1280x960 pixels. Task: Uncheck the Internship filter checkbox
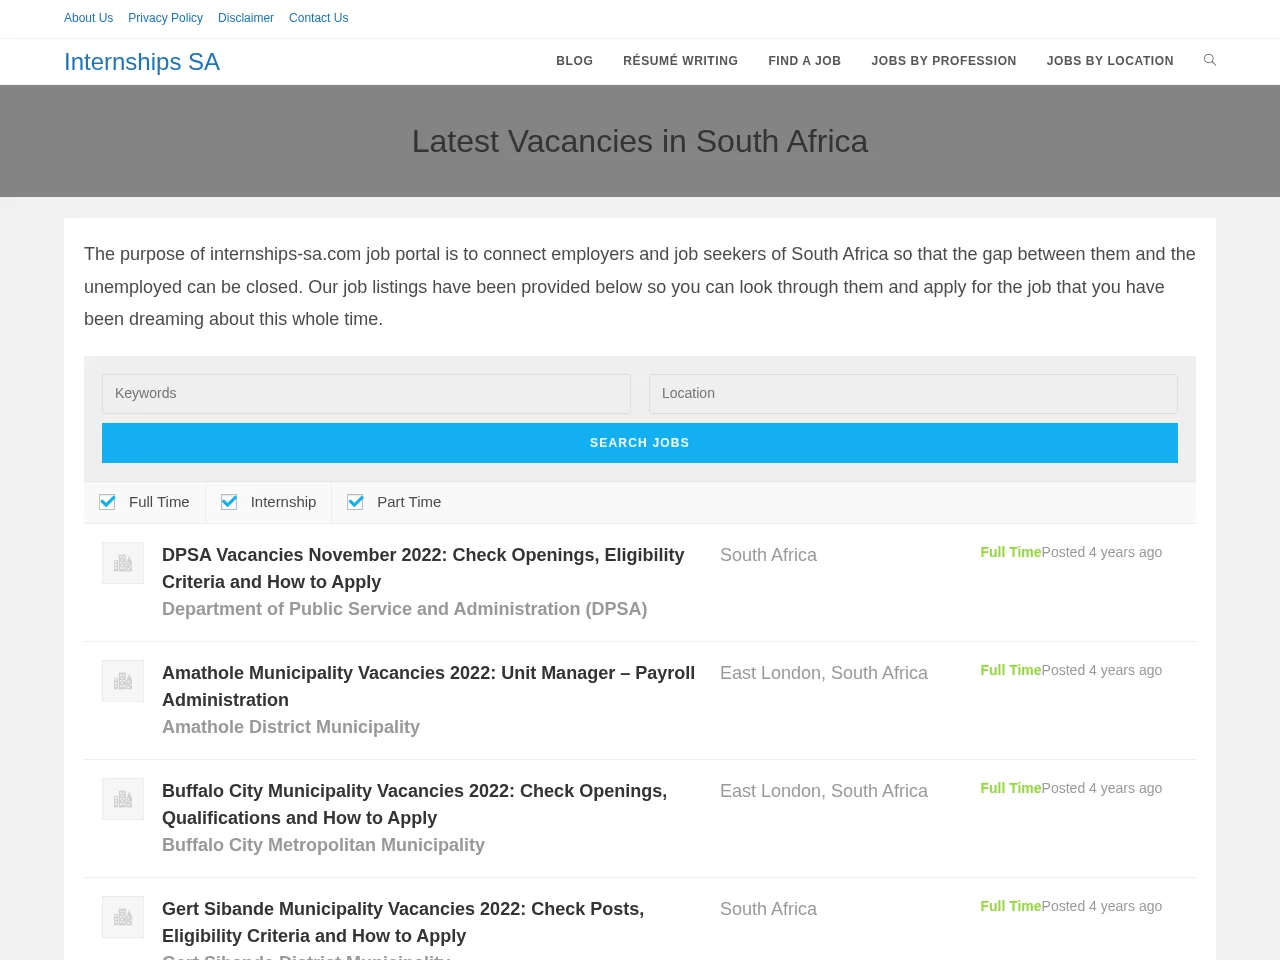[x=229, y=502]
